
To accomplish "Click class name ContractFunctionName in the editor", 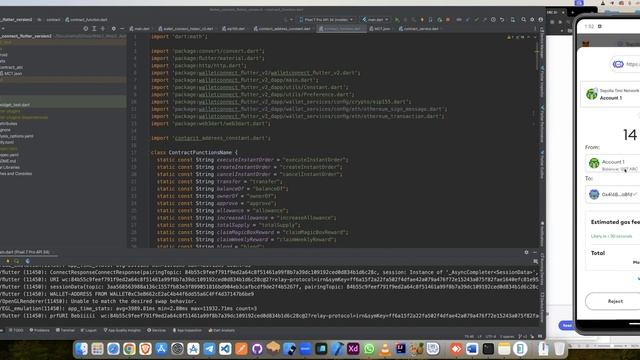I will [200, 152].
